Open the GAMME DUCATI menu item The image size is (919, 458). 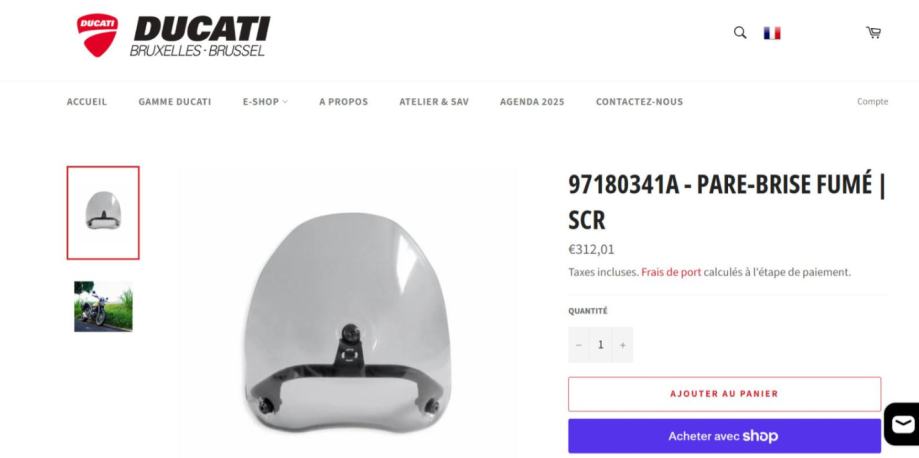[175, 101]
